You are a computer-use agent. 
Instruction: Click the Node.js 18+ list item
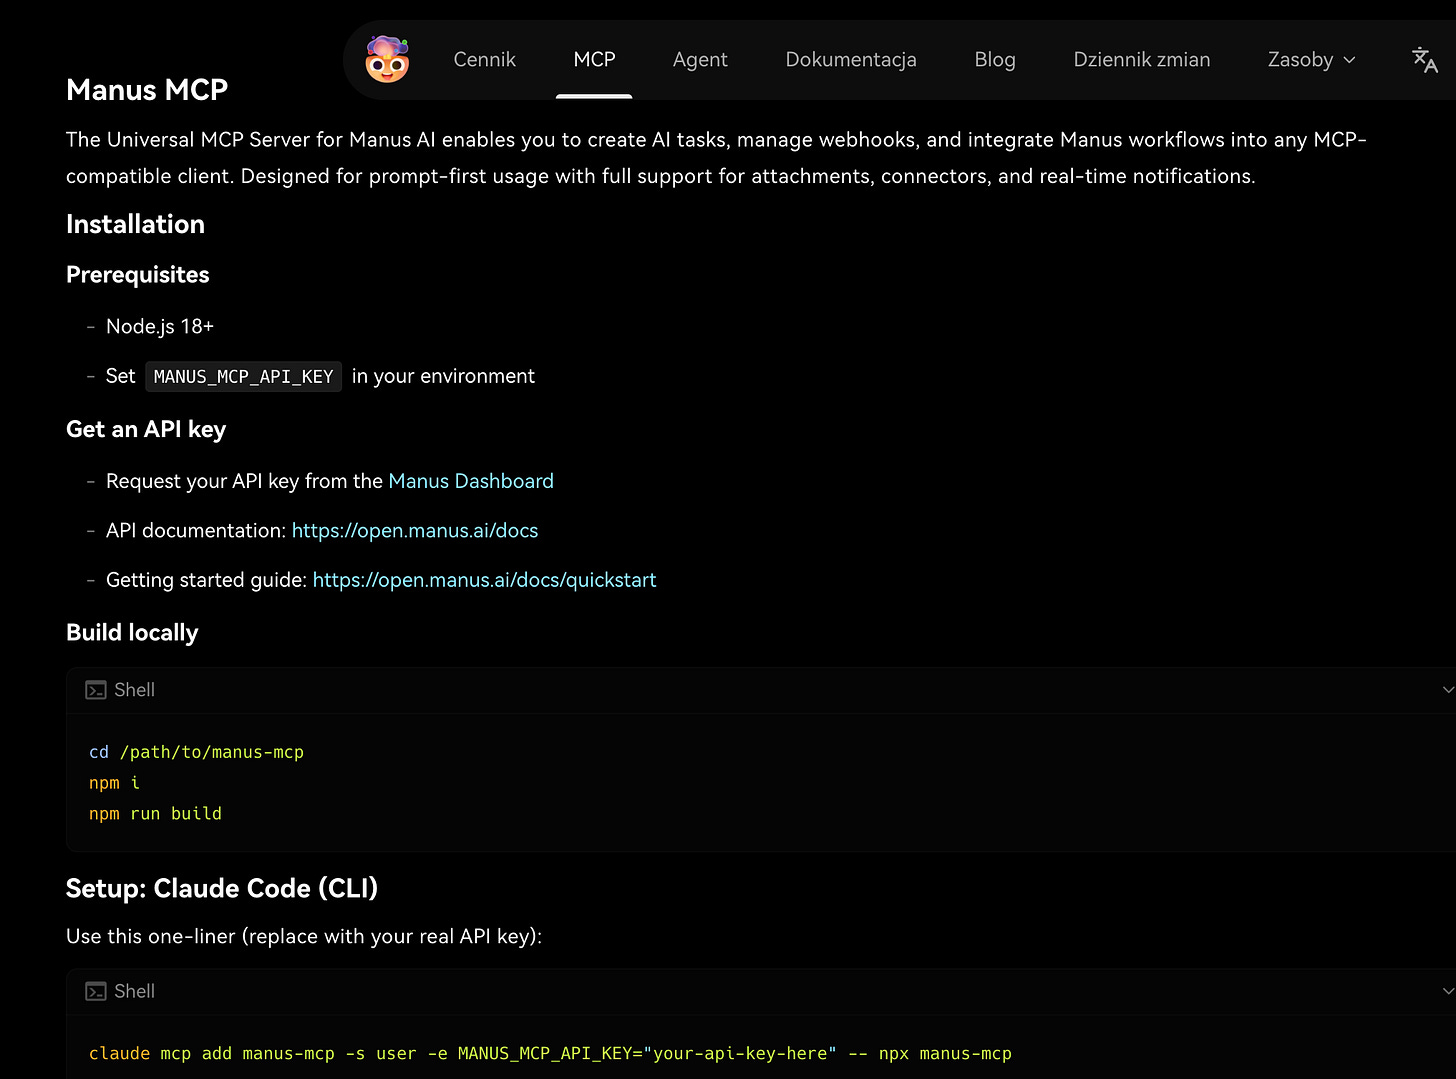click(x=160, y=327)
